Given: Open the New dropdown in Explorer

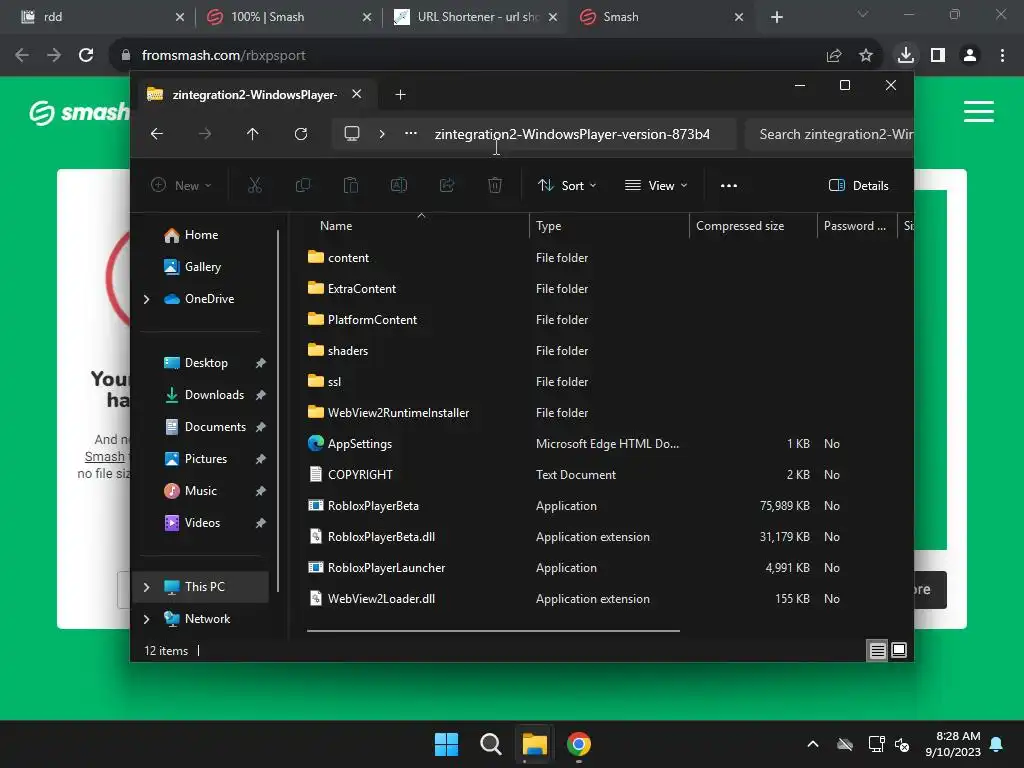Looking at the screenshot, I should point(181,185).
